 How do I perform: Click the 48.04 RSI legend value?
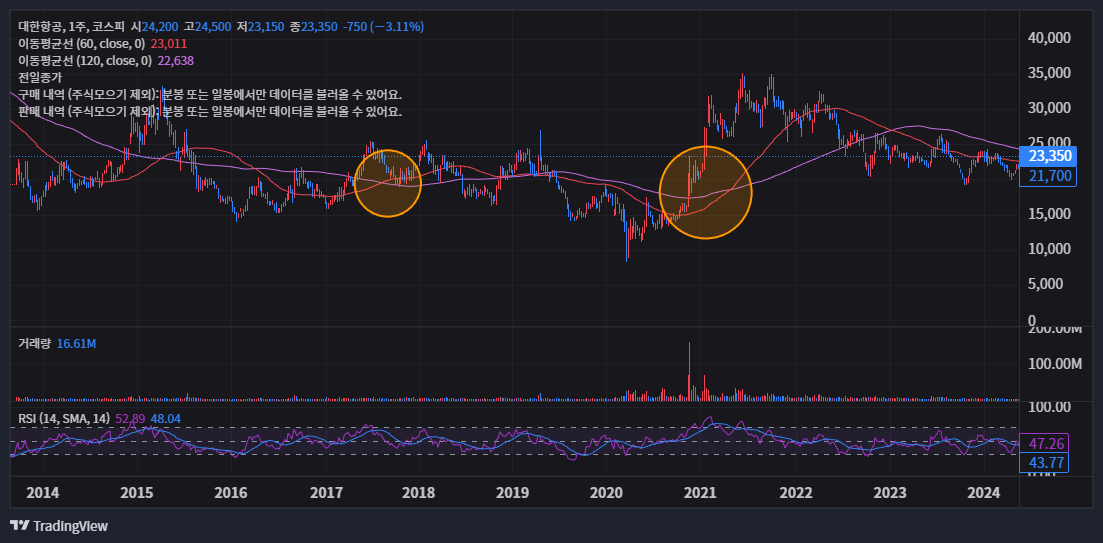point(166,419)
